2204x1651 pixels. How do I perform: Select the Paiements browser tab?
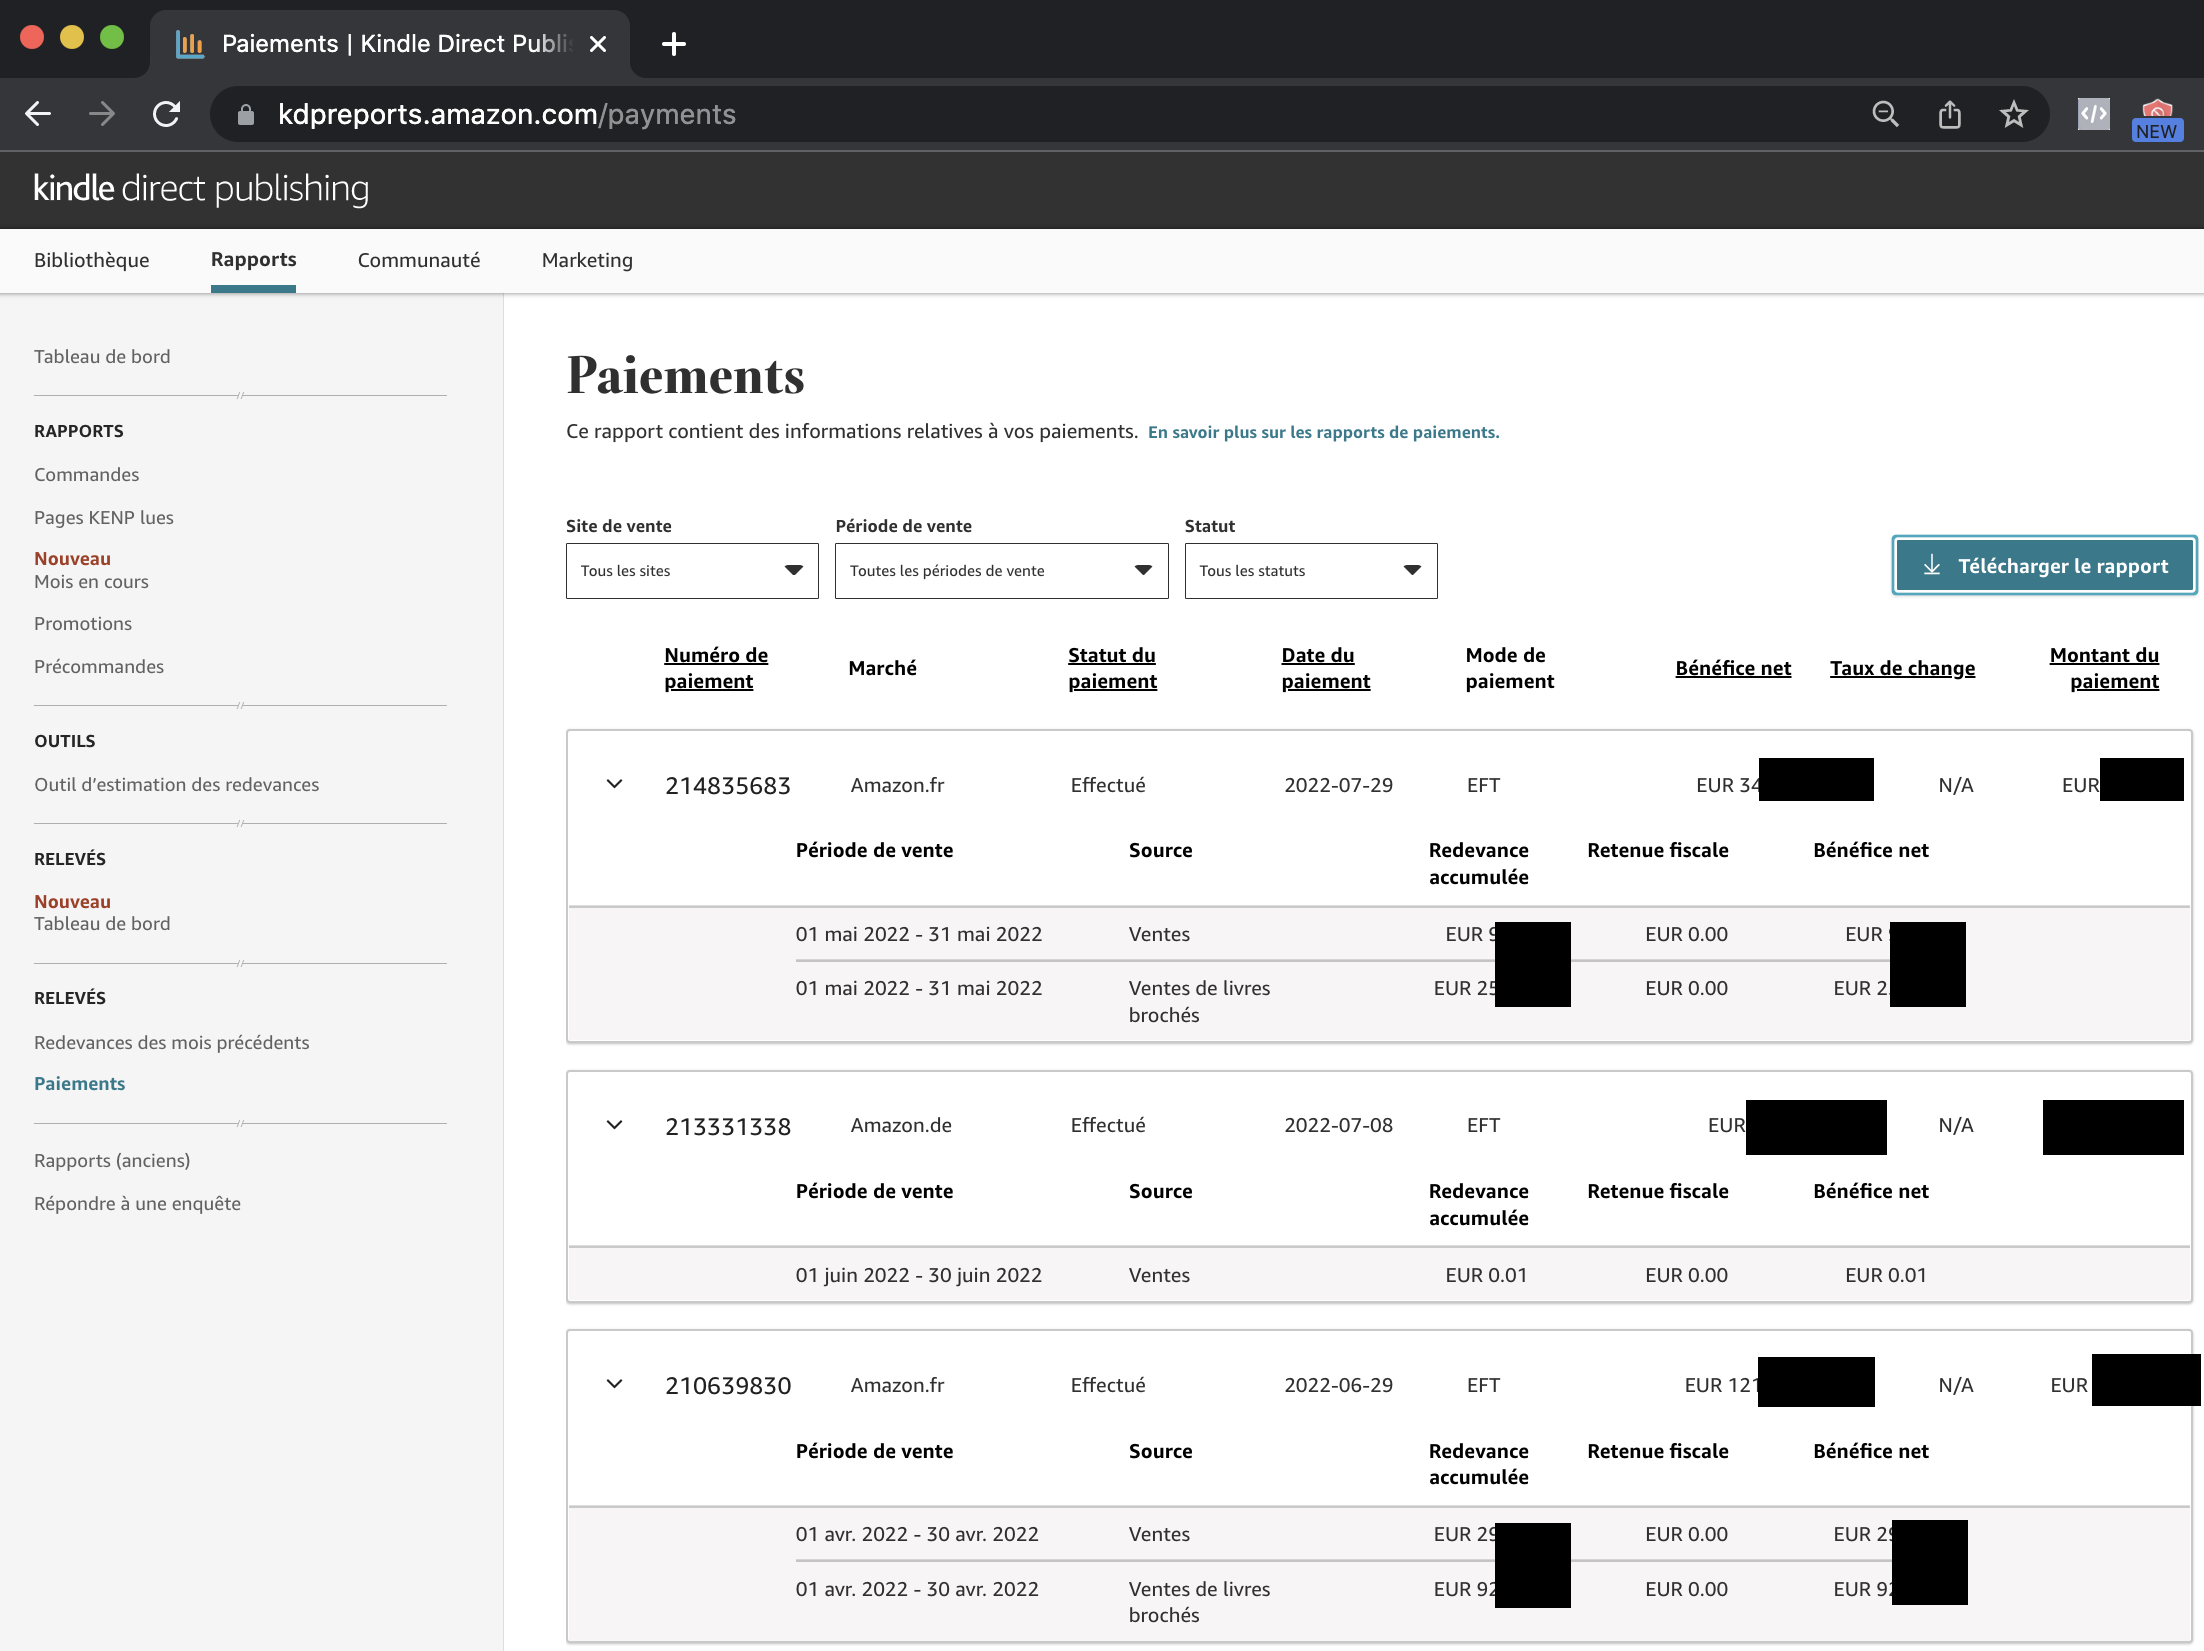tap(390, 44)
